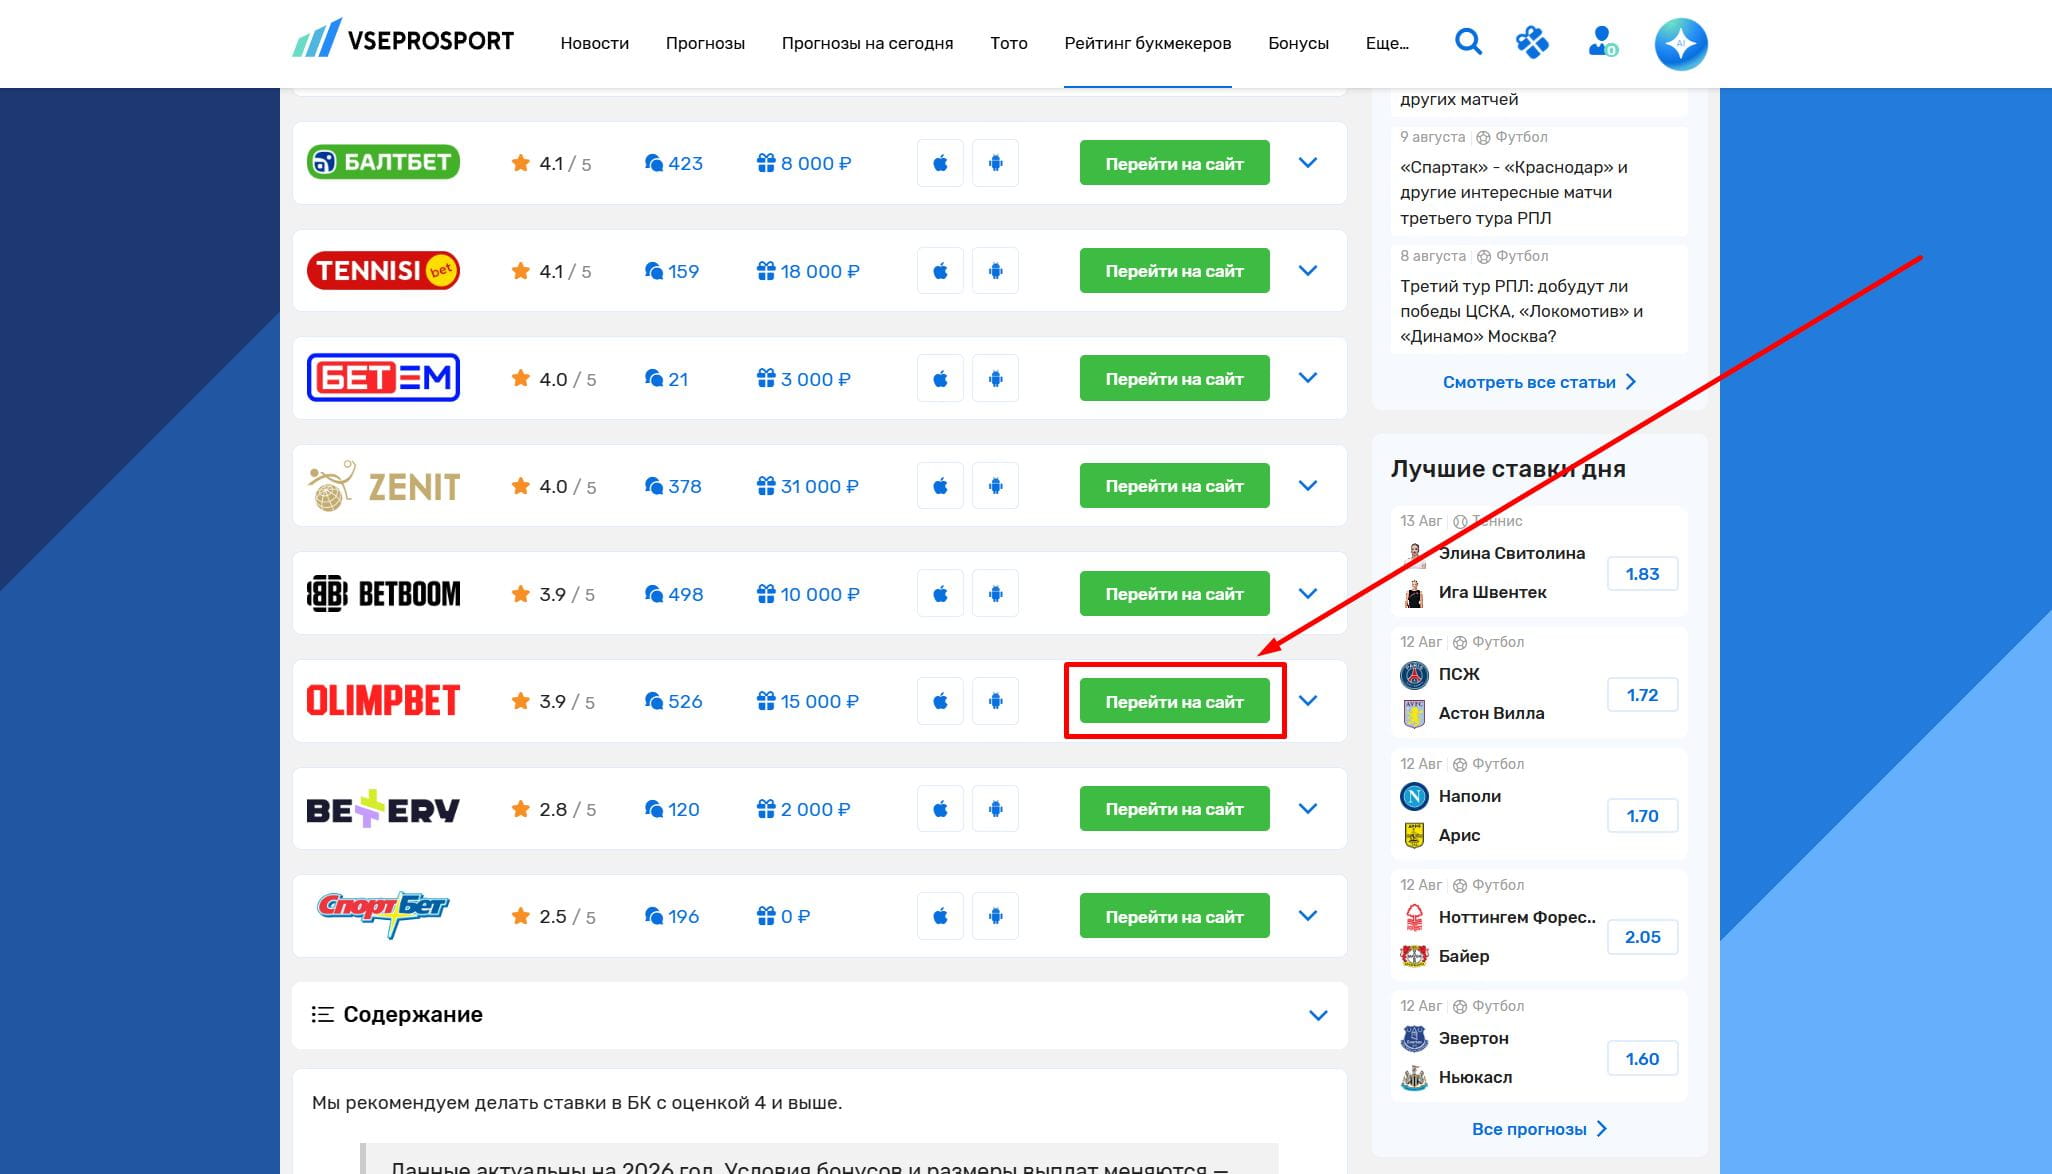Expand the Балтбет row details
Screen dimensions: 2052x1174
pyautogui.click(x=1308, y=163)
